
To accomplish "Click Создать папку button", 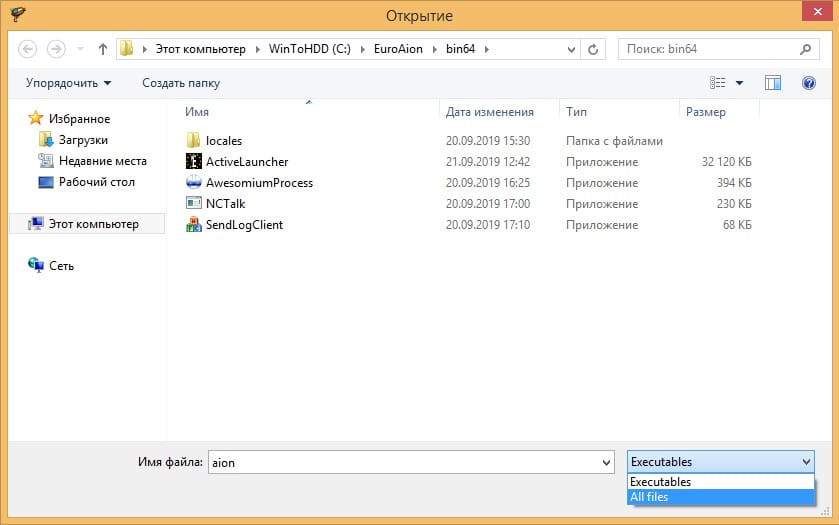I will point(181,83).
